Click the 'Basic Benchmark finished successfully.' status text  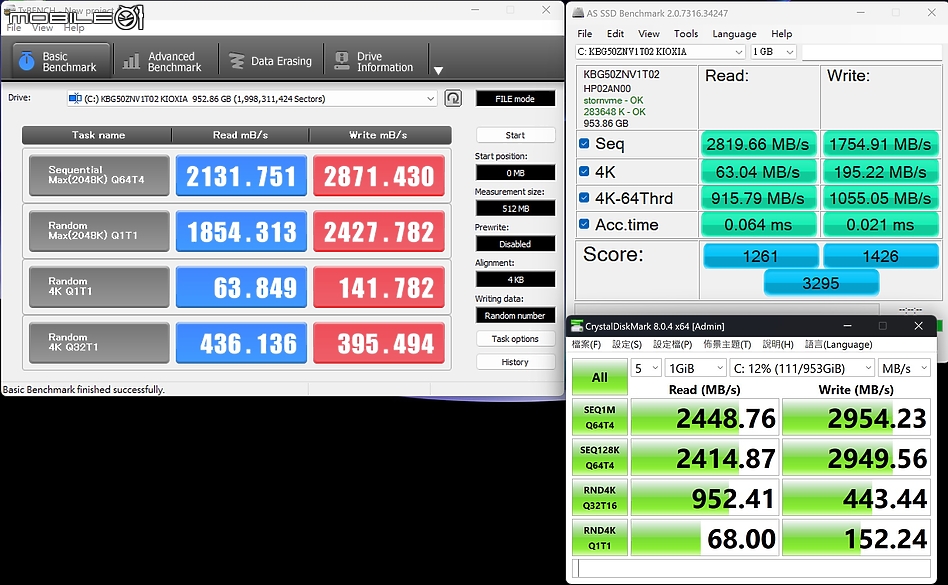click(83, 390)
